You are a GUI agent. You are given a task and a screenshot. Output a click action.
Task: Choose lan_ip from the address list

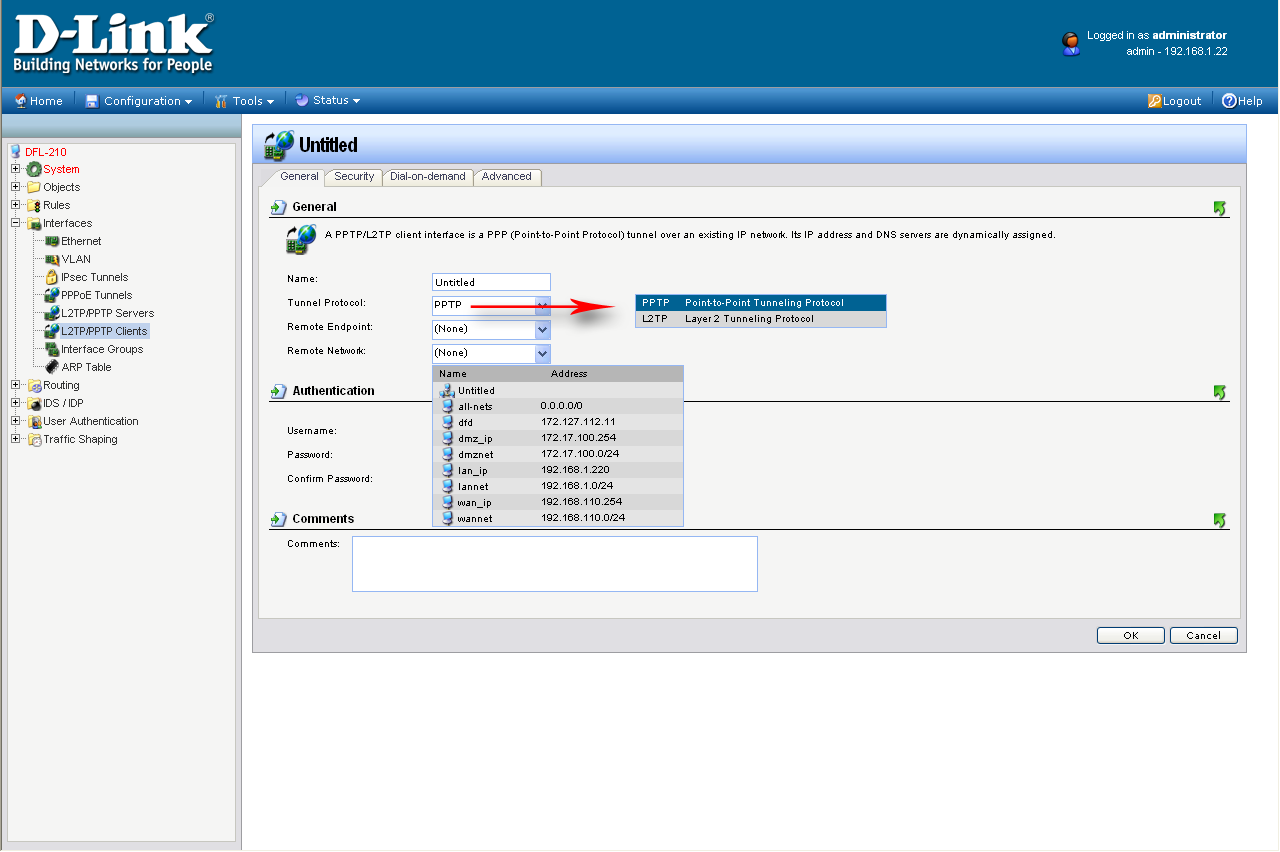pos(558,470)
